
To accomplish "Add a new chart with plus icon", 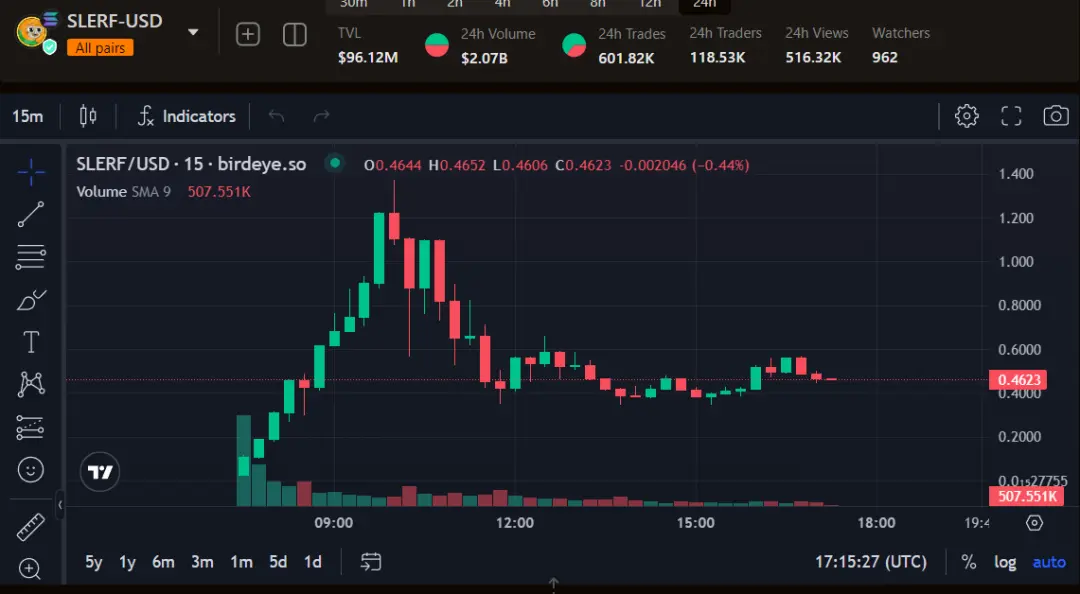I will (248, 34).
